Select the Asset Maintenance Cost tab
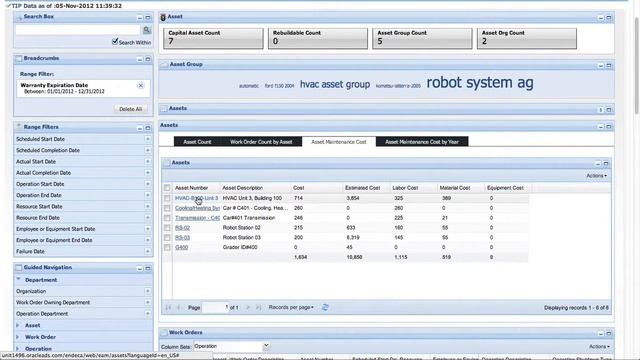The width and height of the screenshot is (640, 360). pos(339,142)
